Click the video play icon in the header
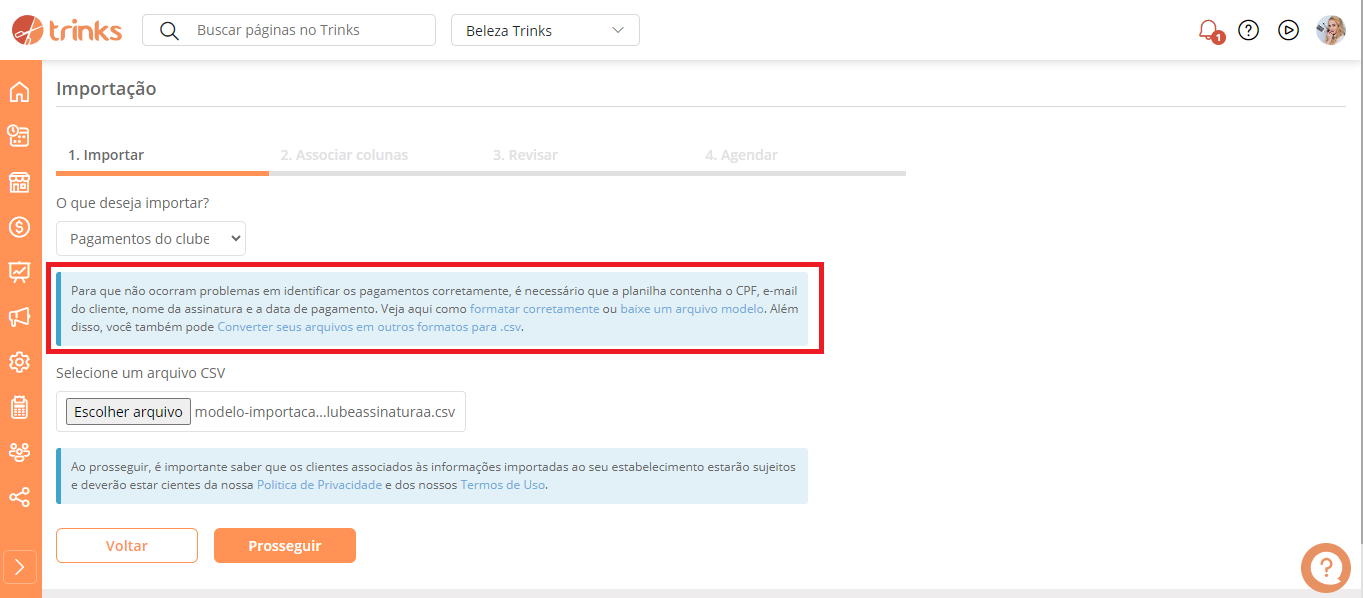This screenshot has width=1363, height=598. tap(1289, 30)
